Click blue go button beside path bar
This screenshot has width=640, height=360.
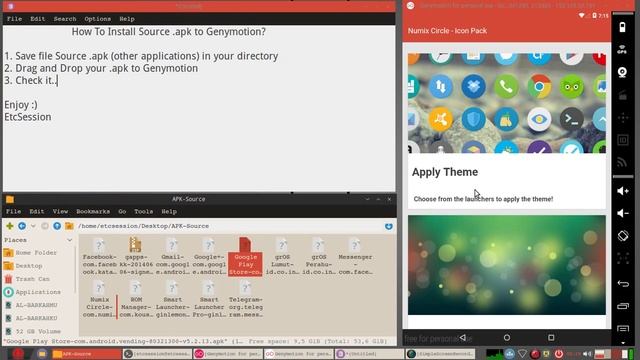[x=389, y=226]
